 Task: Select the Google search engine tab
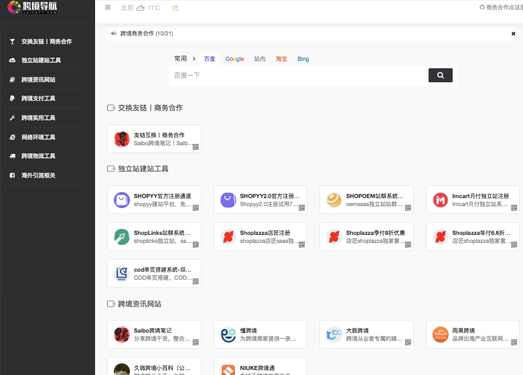coord(234,59)
